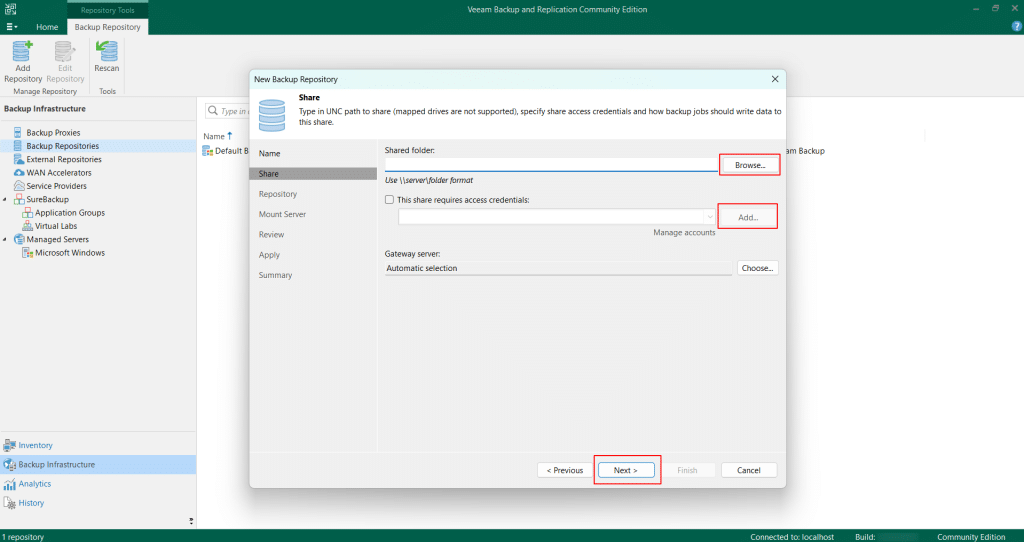
Task: Click 'Connected to: localhost' in status bar
Action: pyautogui.click(x=792, y=537)
